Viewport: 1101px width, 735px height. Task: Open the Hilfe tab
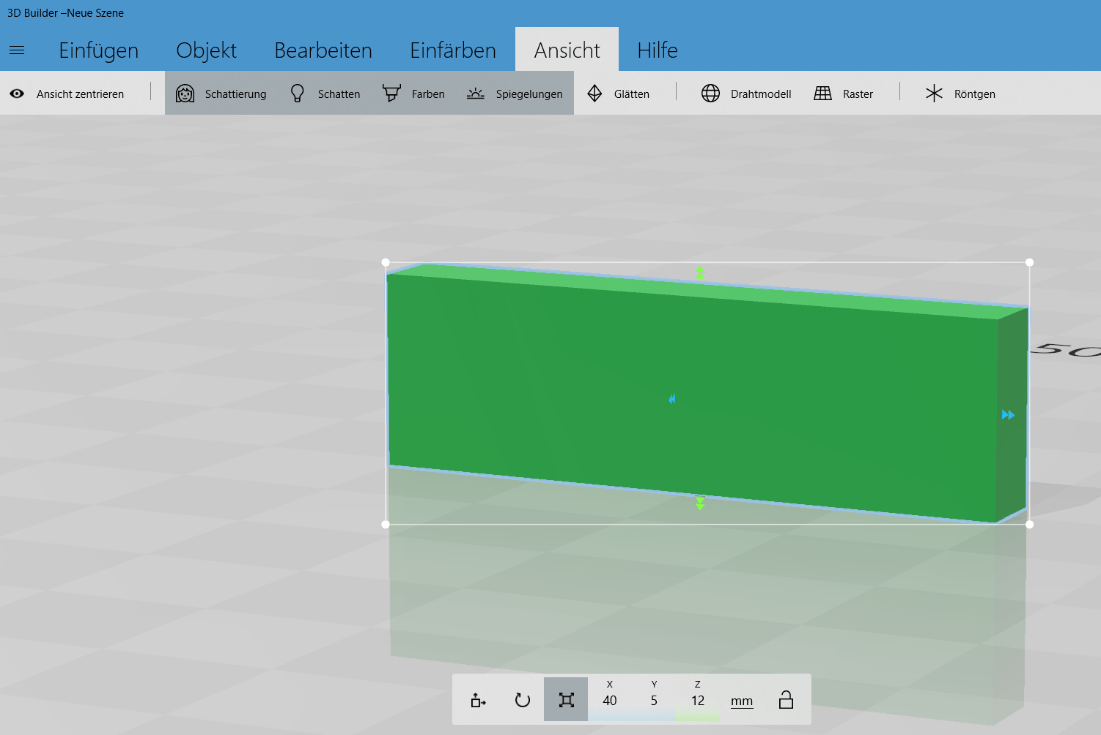pyautogui.click(x=657, y=51)
